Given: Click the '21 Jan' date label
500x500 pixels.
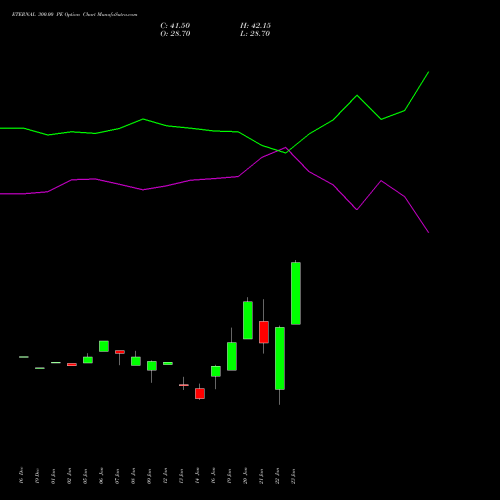Looking at the screenshot, I should click(x=261, y=475).
